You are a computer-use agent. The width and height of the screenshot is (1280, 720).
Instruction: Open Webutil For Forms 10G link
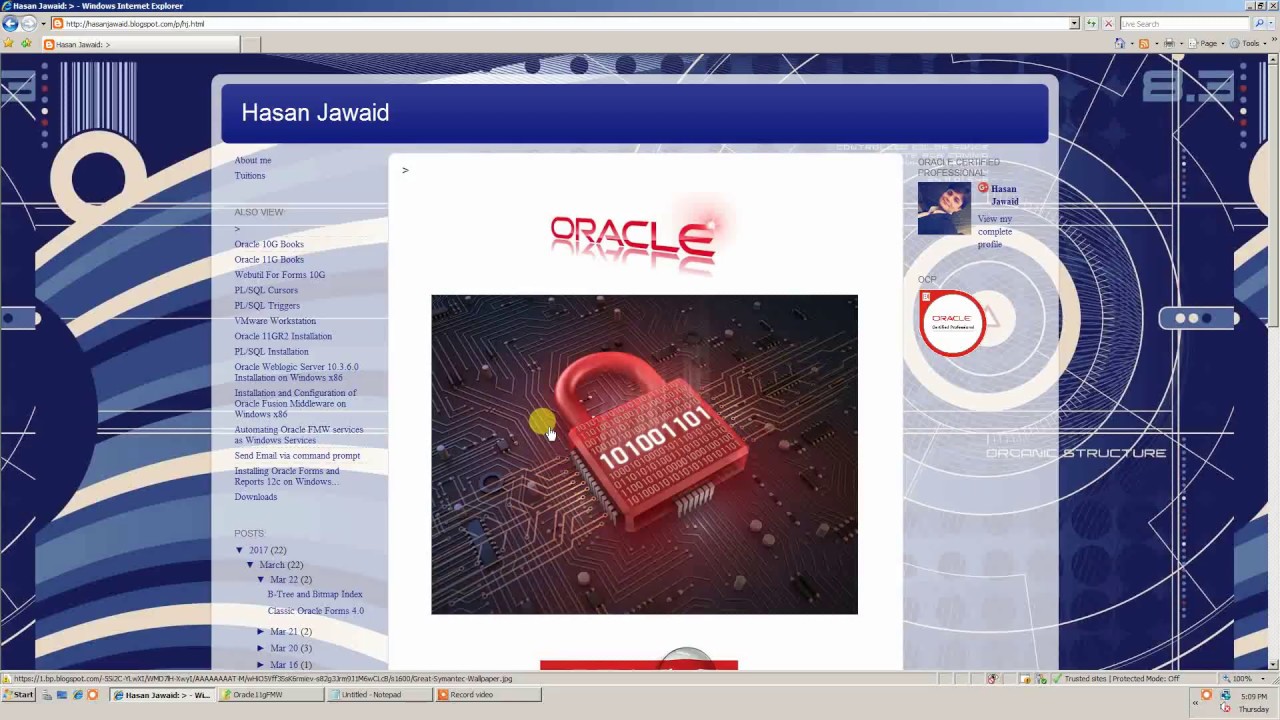pos(280,275)
